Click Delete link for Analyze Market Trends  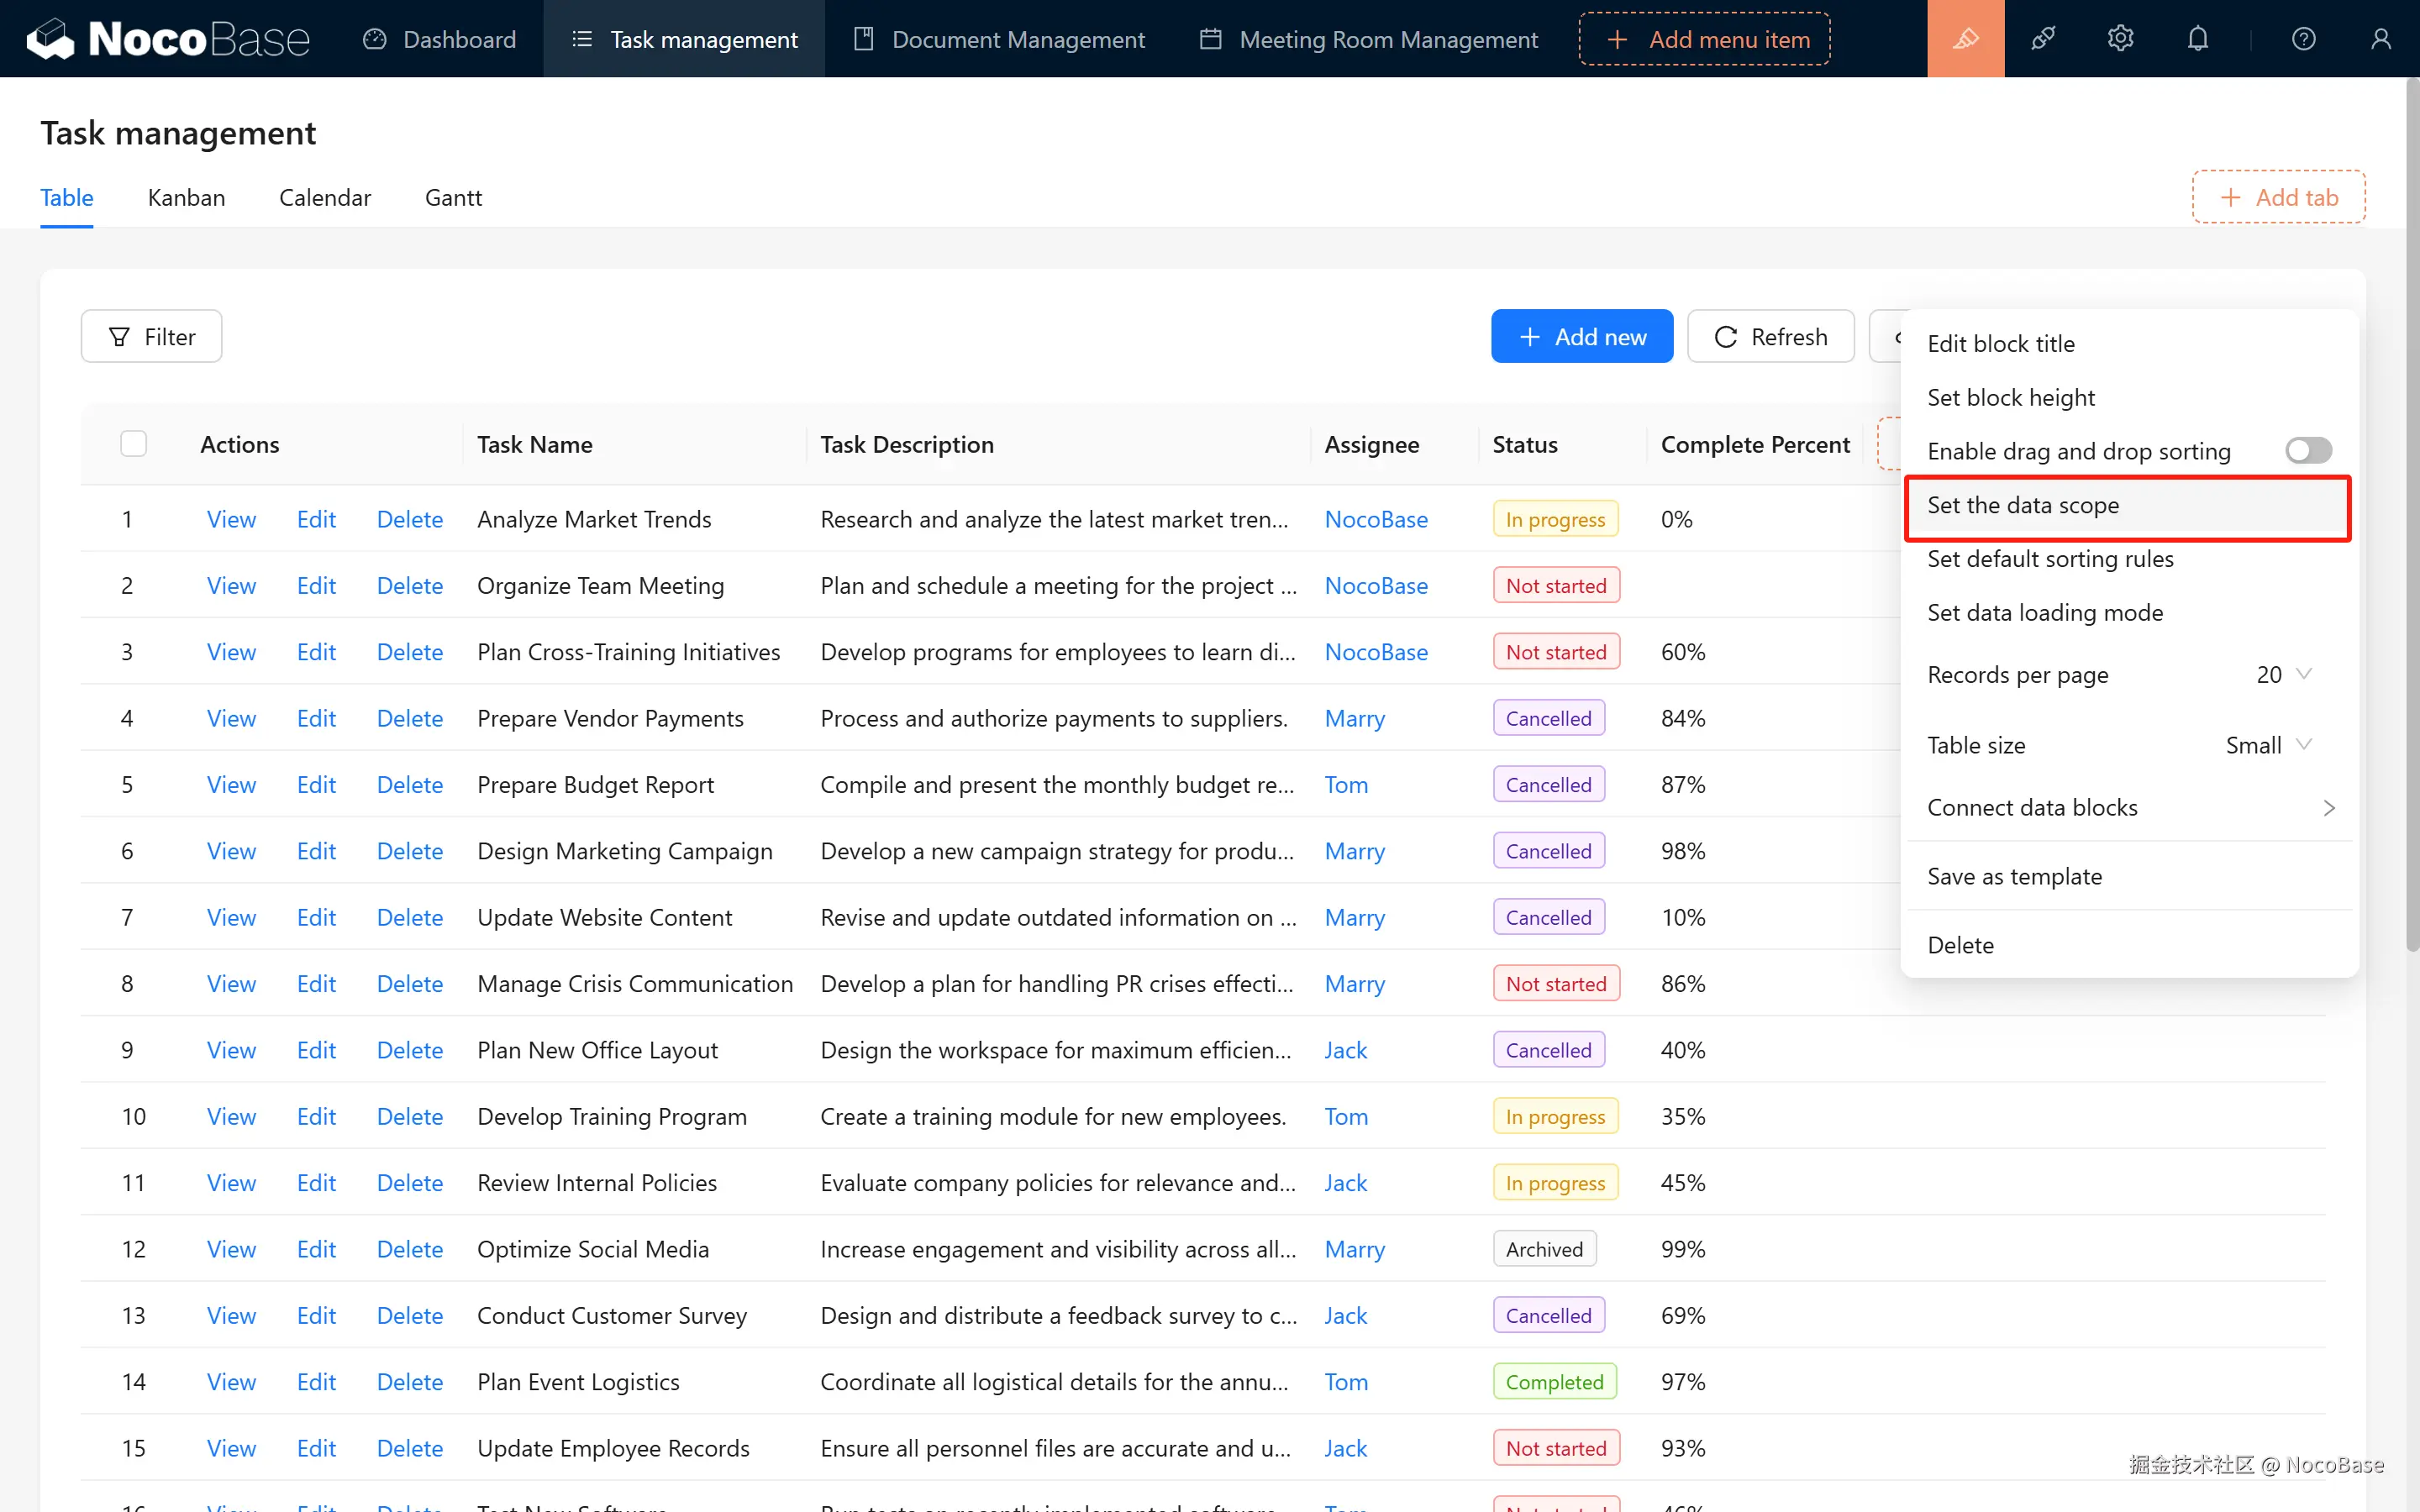coord(409,519)
